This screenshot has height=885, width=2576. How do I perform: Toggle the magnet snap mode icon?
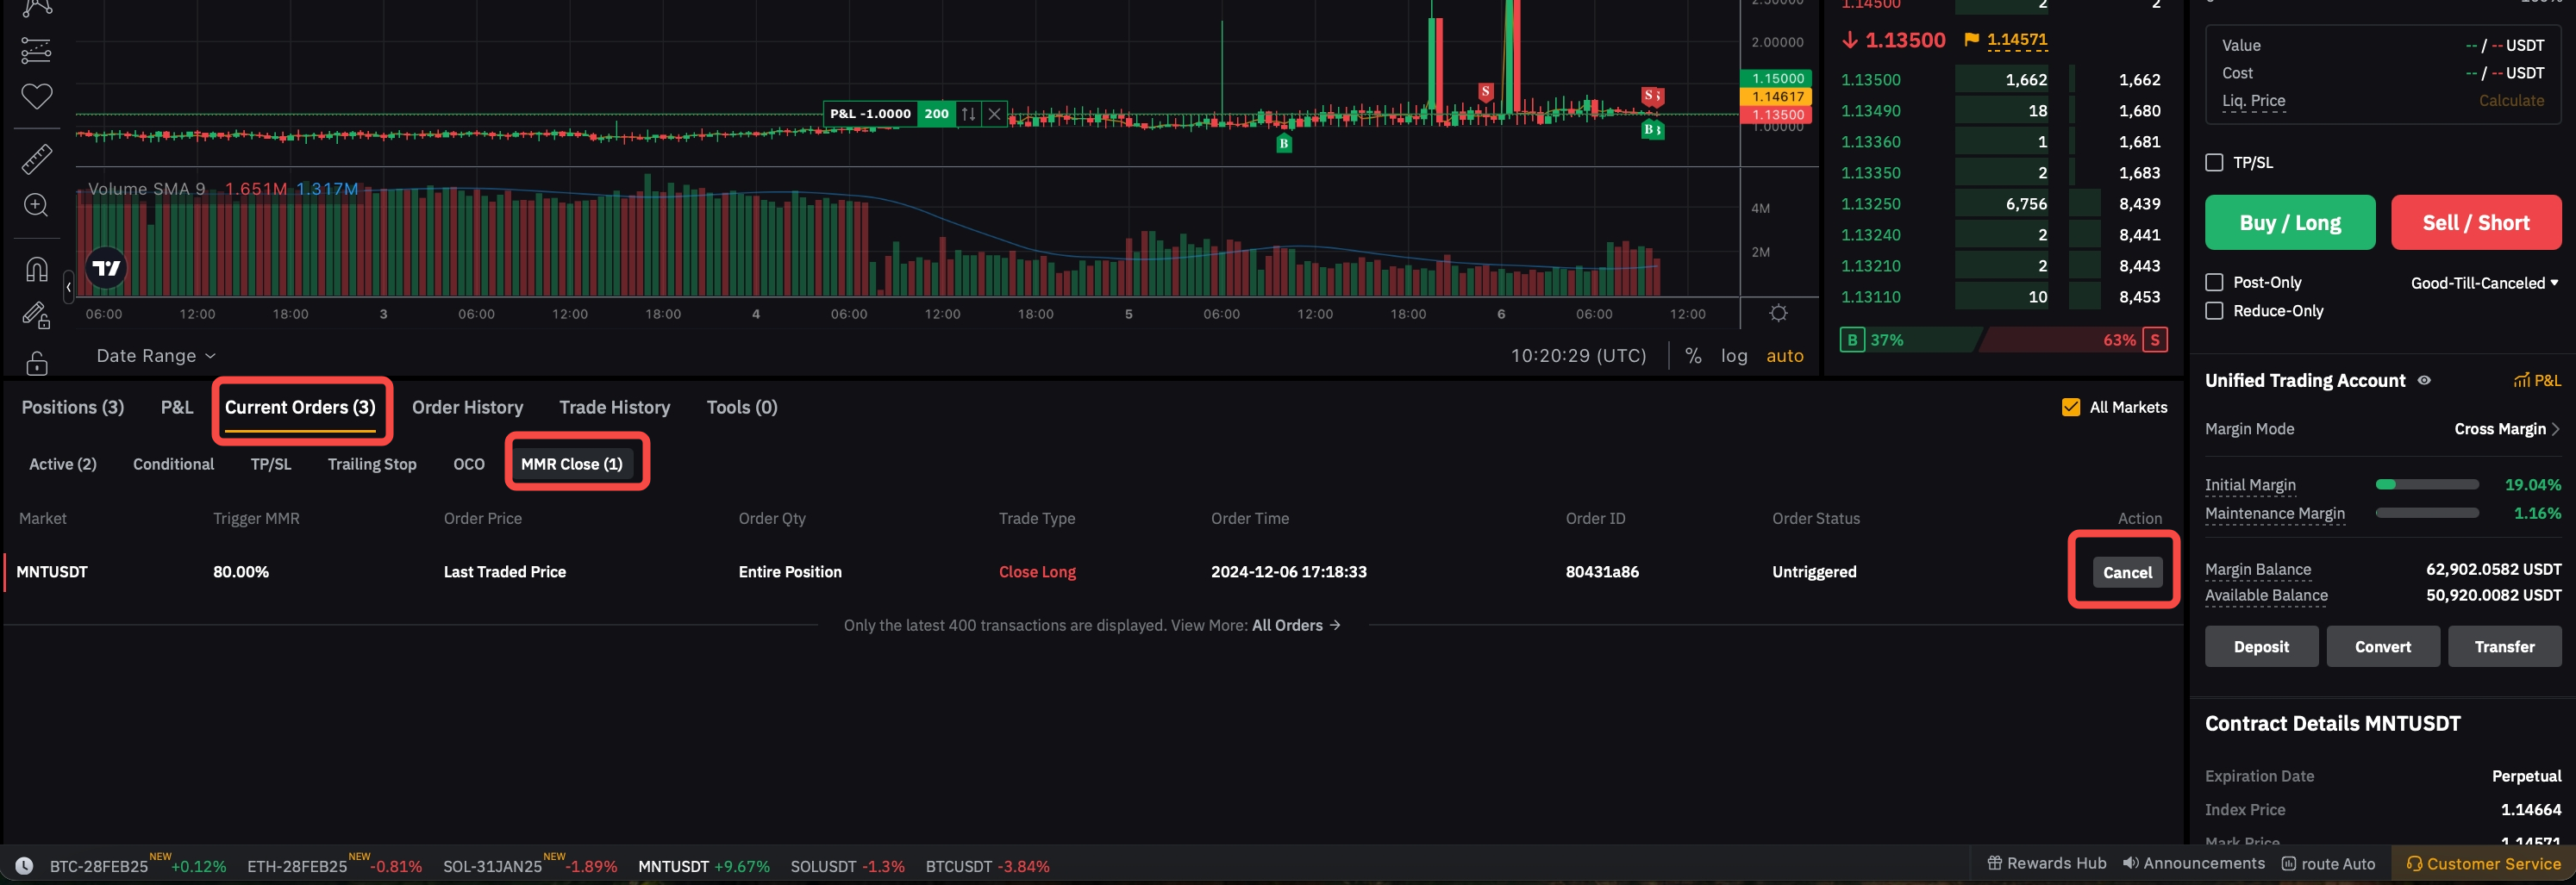[36, 269]
